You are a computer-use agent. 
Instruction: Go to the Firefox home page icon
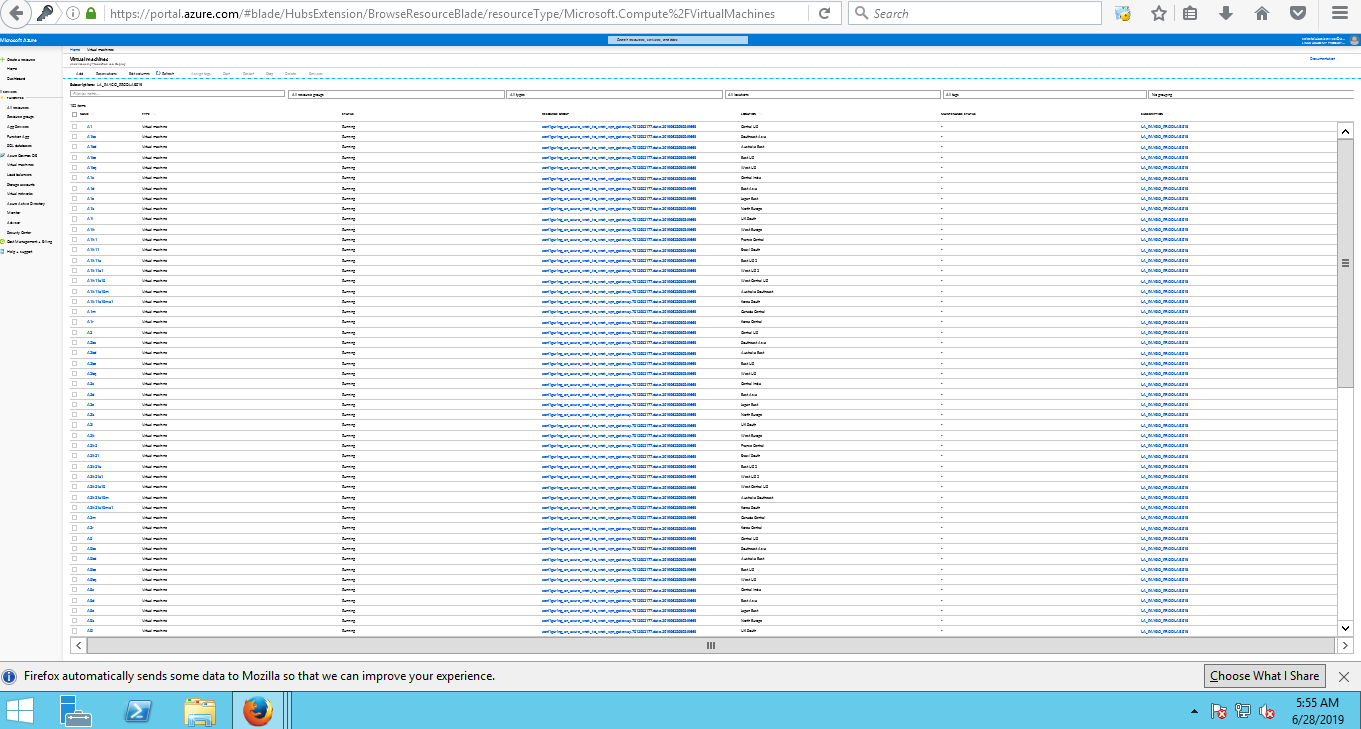(1262, 14)
